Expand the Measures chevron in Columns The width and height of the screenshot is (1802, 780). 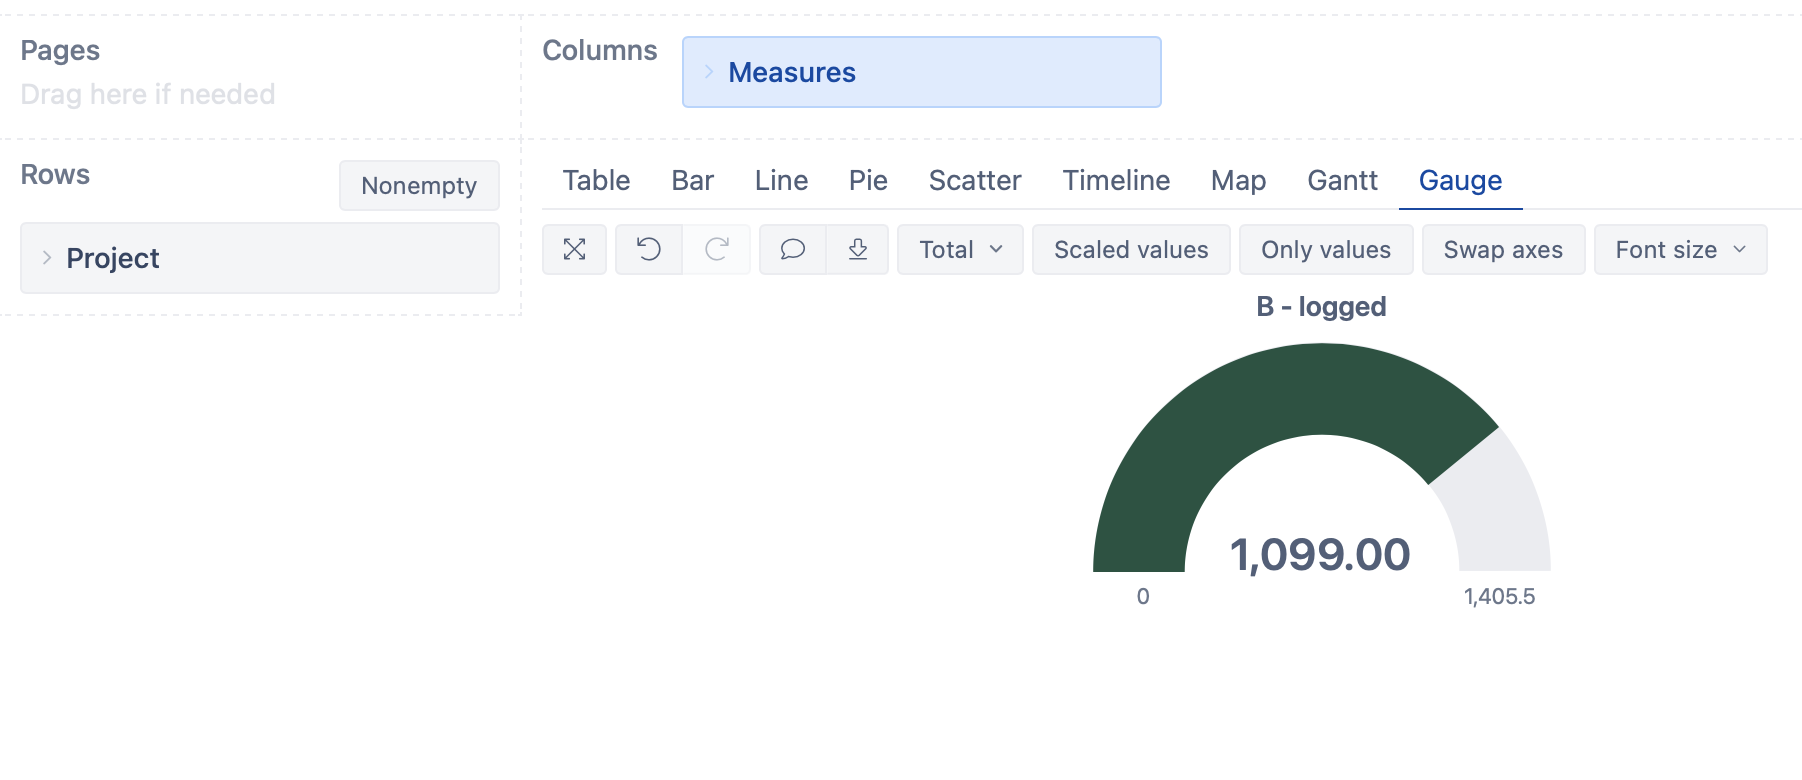[x=708, y=72]
